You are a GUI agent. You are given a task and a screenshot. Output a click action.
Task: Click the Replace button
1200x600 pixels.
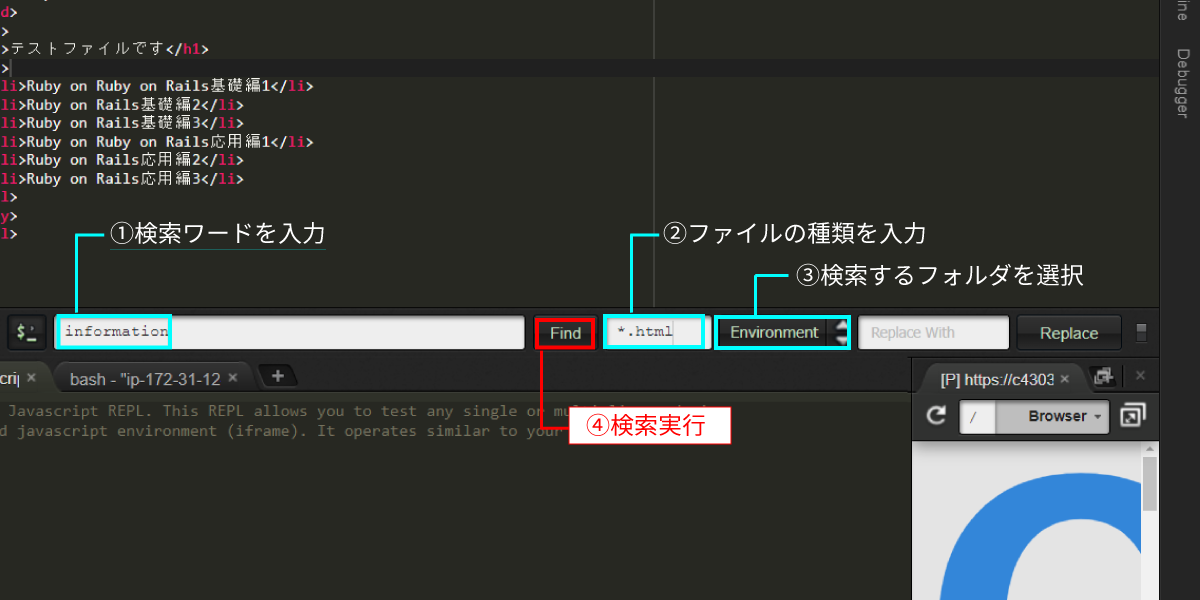pos(1069,333)
